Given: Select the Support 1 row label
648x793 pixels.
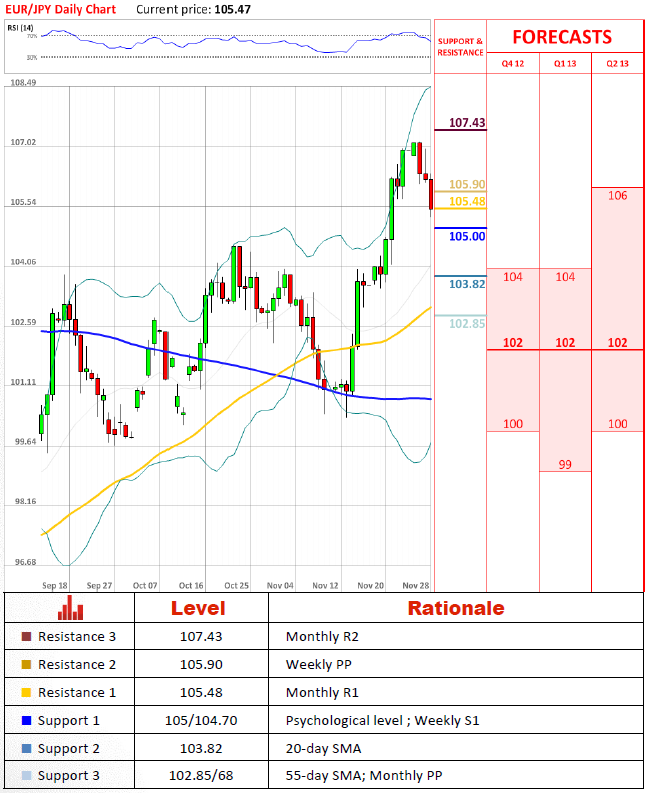Looking at the screenshot, I should click(69, 721).
